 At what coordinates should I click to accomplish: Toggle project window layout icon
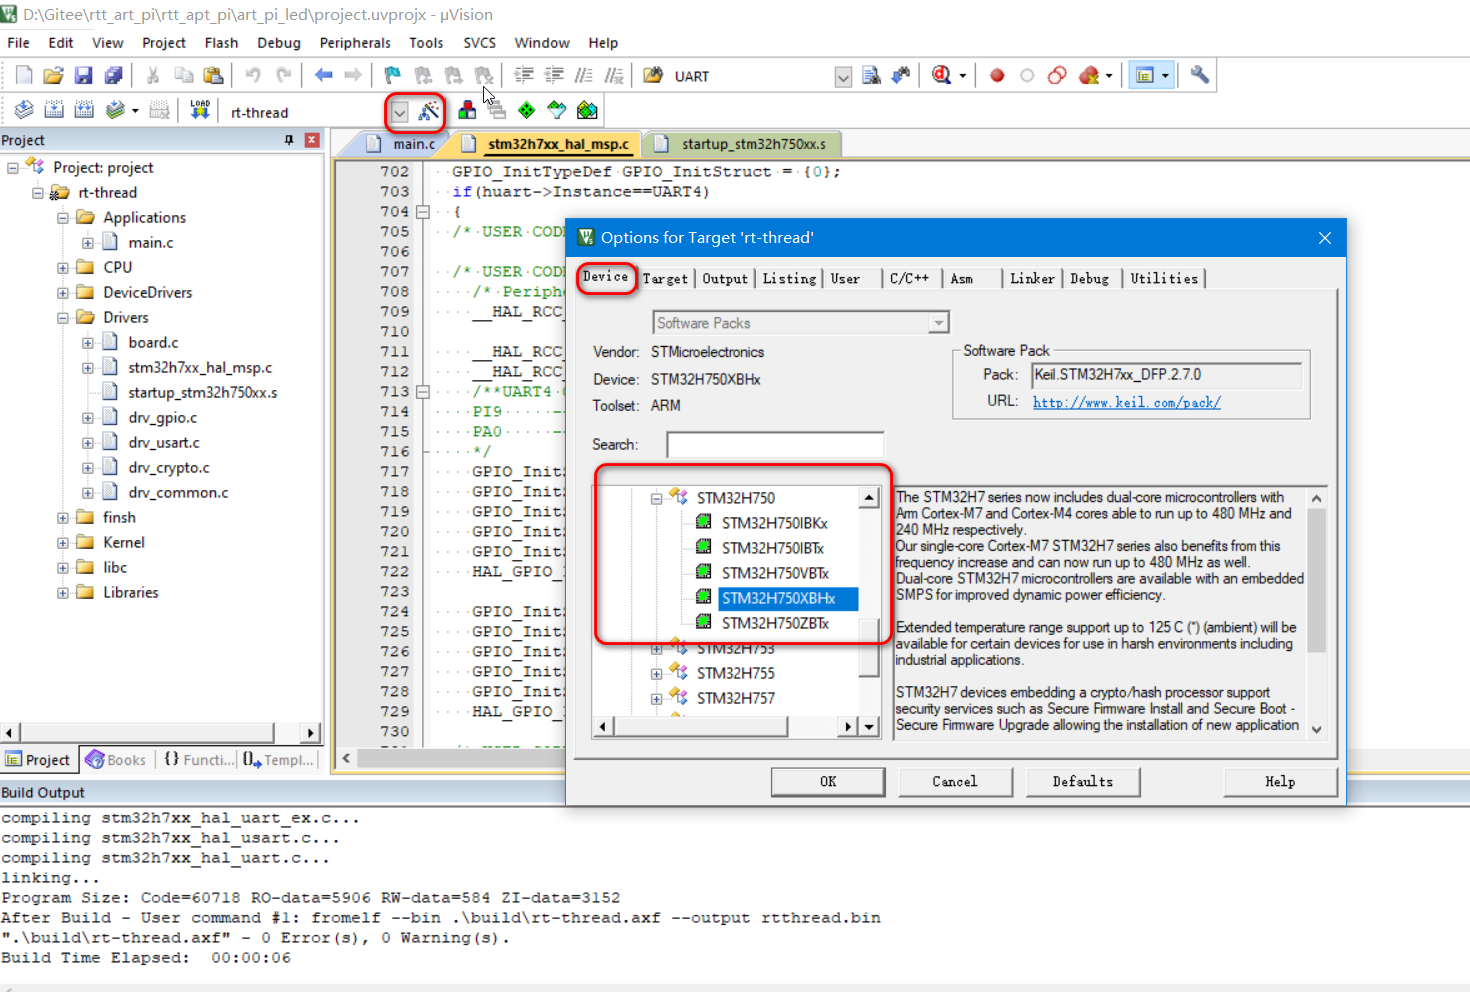(1146, 75)
